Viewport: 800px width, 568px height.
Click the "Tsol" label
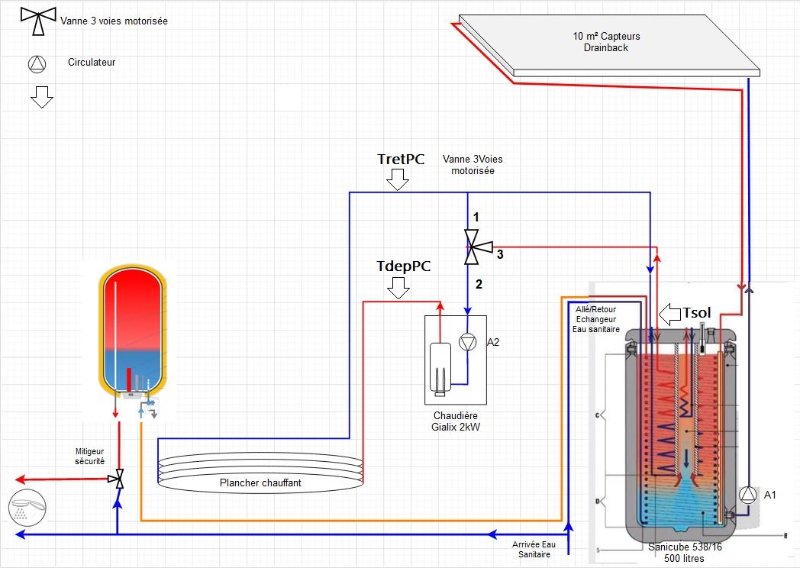point(697,313)
